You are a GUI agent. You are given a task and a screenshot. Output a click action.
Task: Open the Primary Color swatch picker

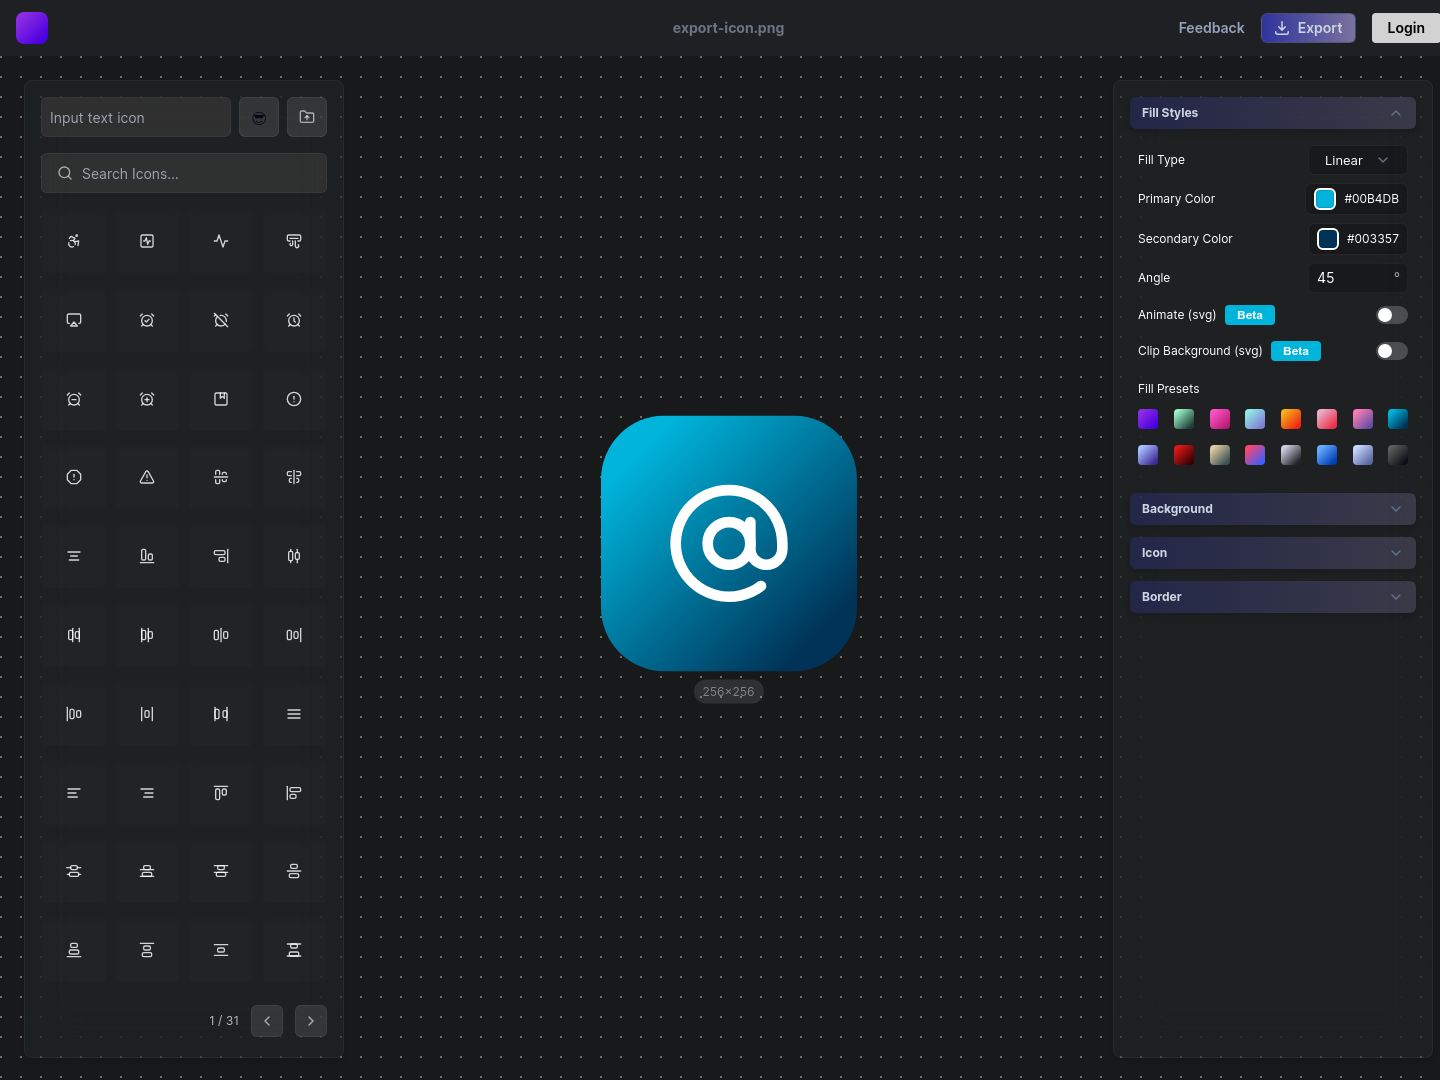[1325, 199]
